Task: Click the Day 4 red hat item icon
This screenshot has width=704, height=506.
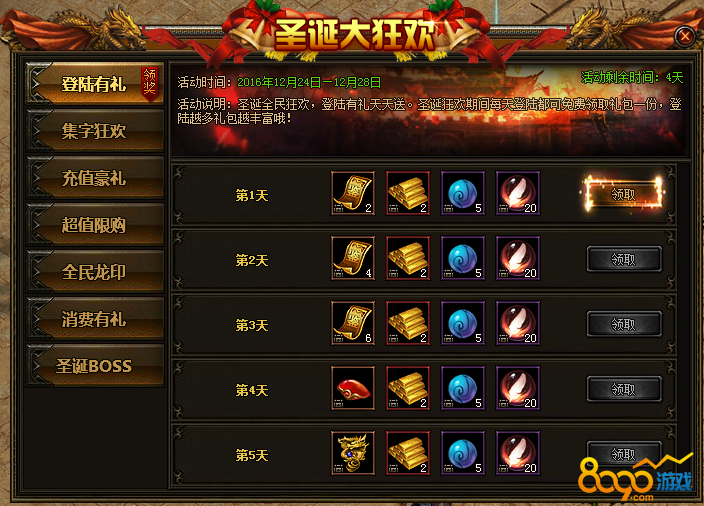Action: click(x=353, y=388)
